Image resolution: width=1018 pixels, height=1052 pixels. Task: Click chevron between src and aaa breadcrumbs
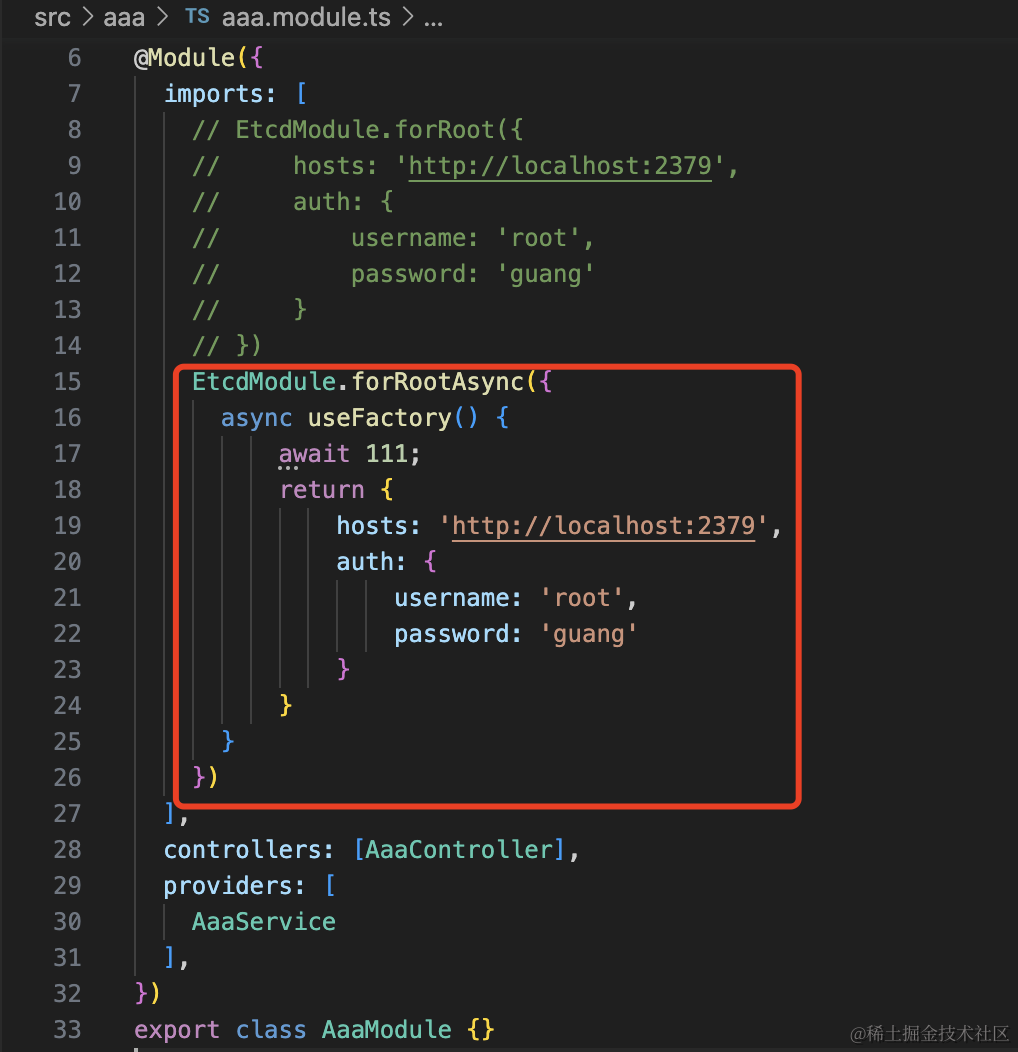pyautogui.click(x=87, y=18)
